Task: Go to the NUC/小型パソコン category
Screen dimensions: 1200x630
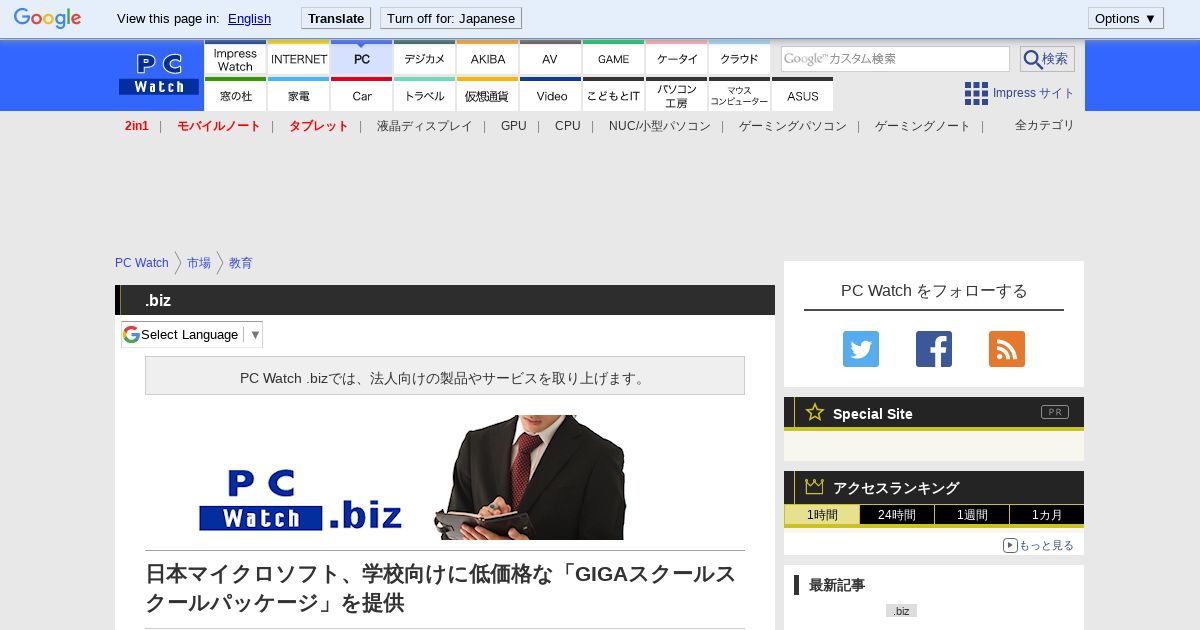Action: point(660,126)
